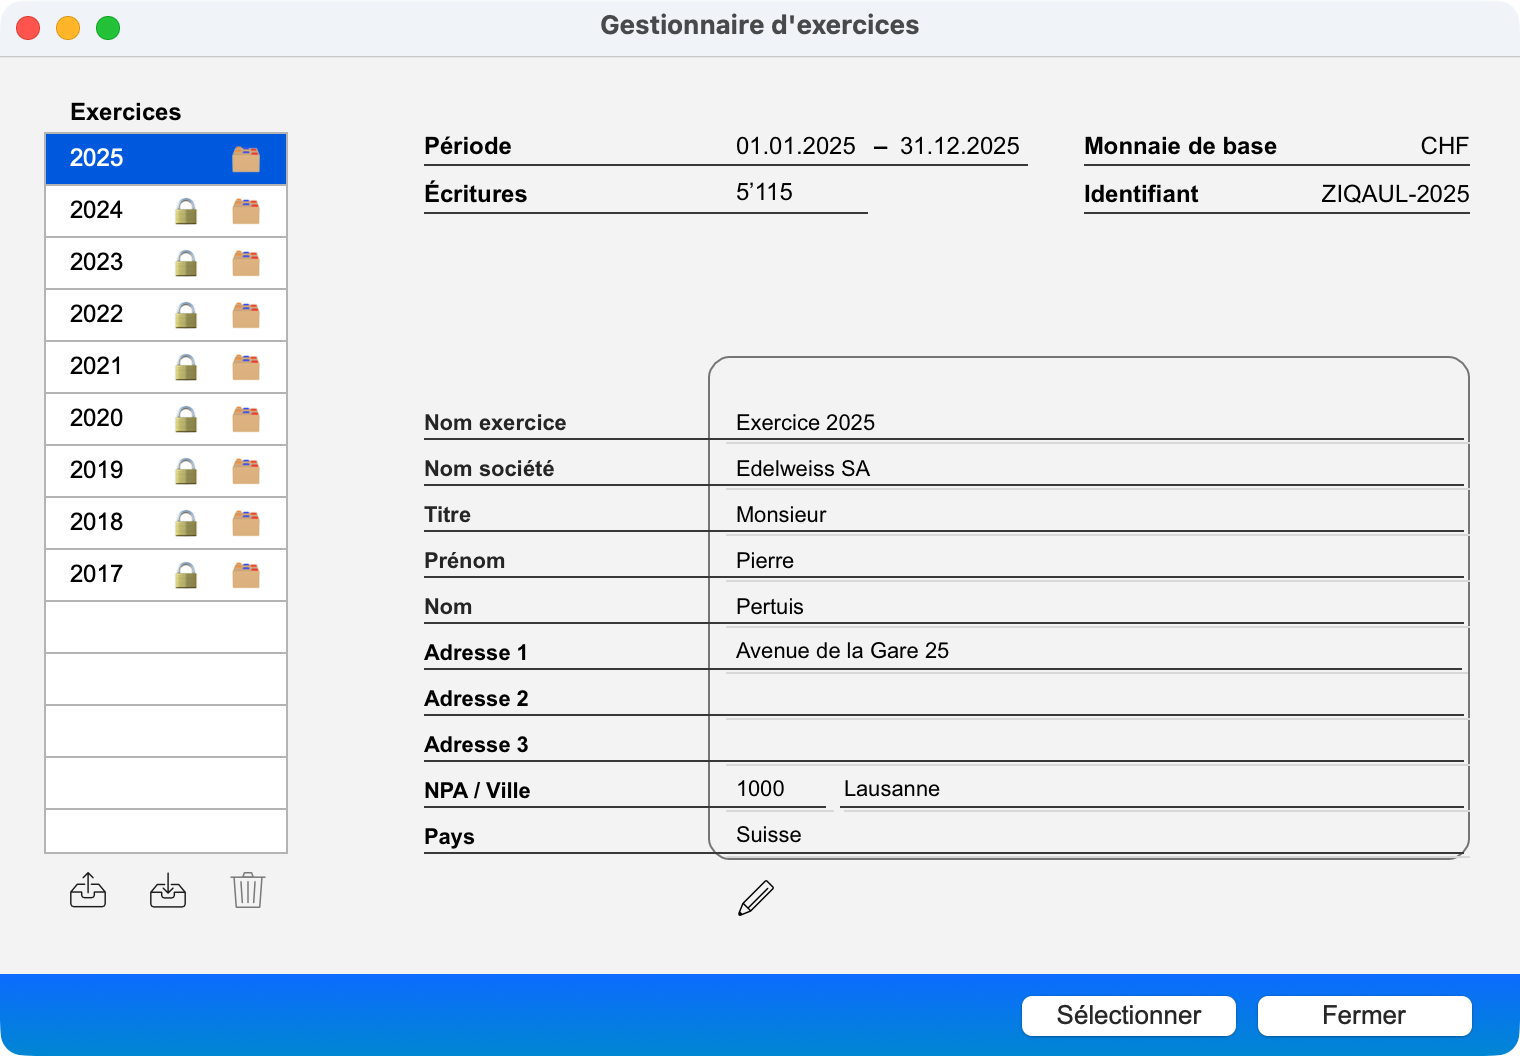
Task: Click the trash icon to delete exercise
Action: (247, 890)
